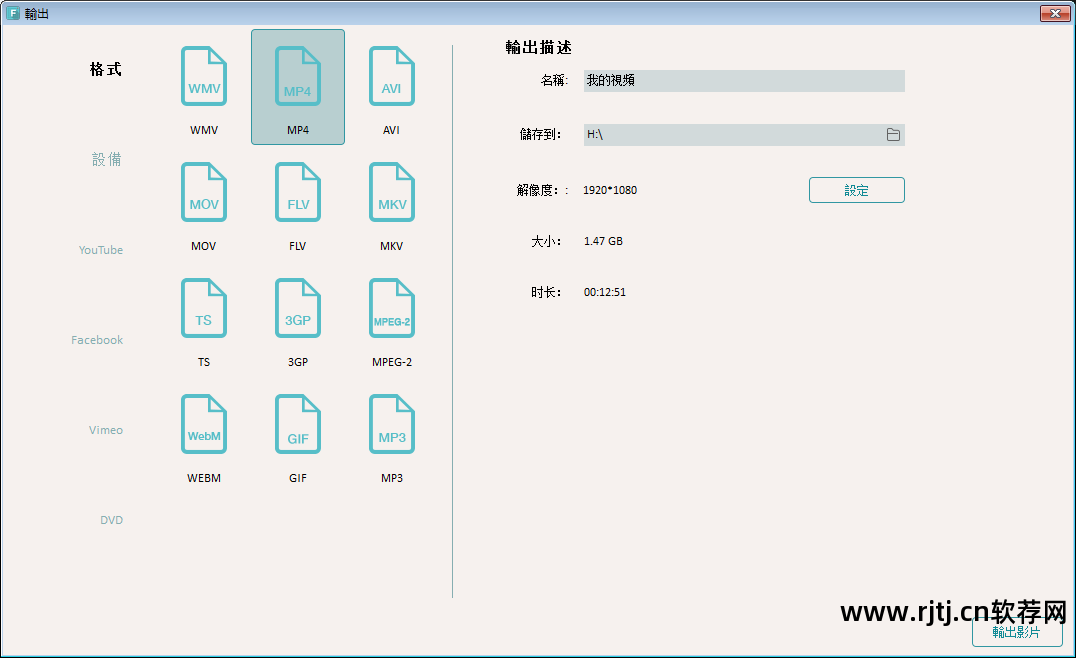Choose the FLV format icon
The width and height of the screenshot is (1076, 658).
tap(297, 194)
